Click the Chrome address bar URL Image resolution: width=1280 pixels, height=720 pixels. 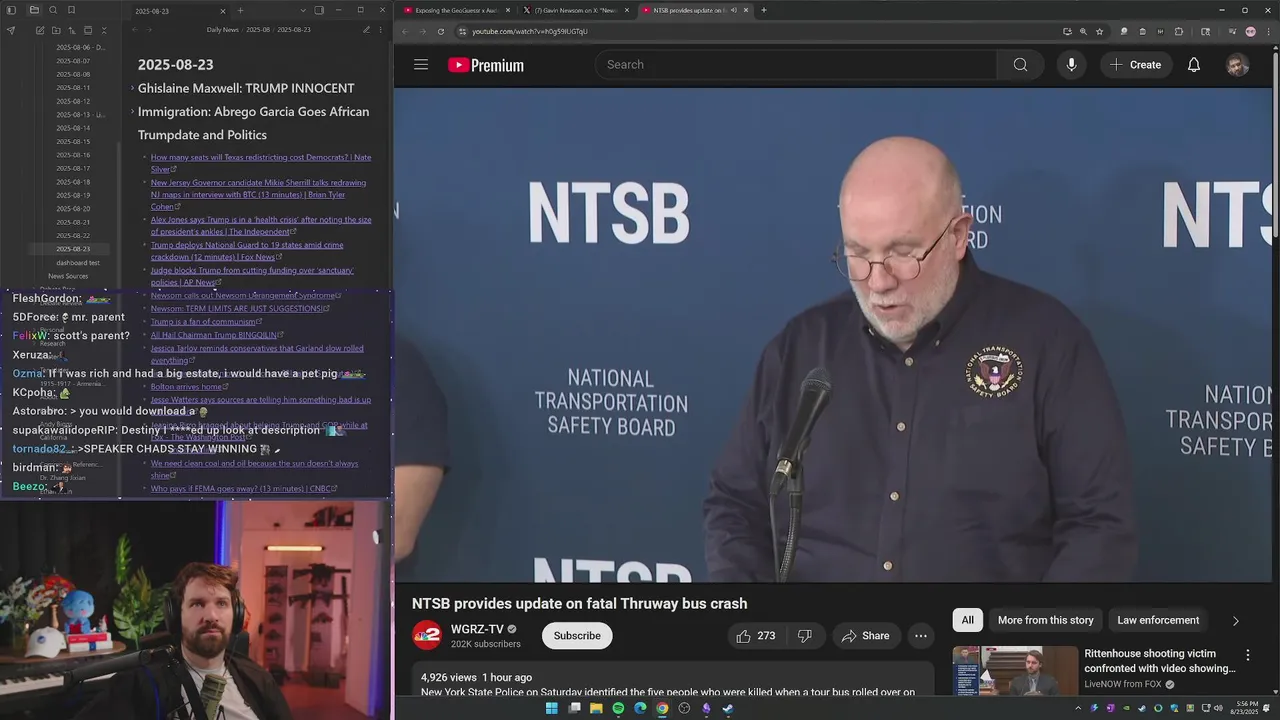click(x=530, y=31)
